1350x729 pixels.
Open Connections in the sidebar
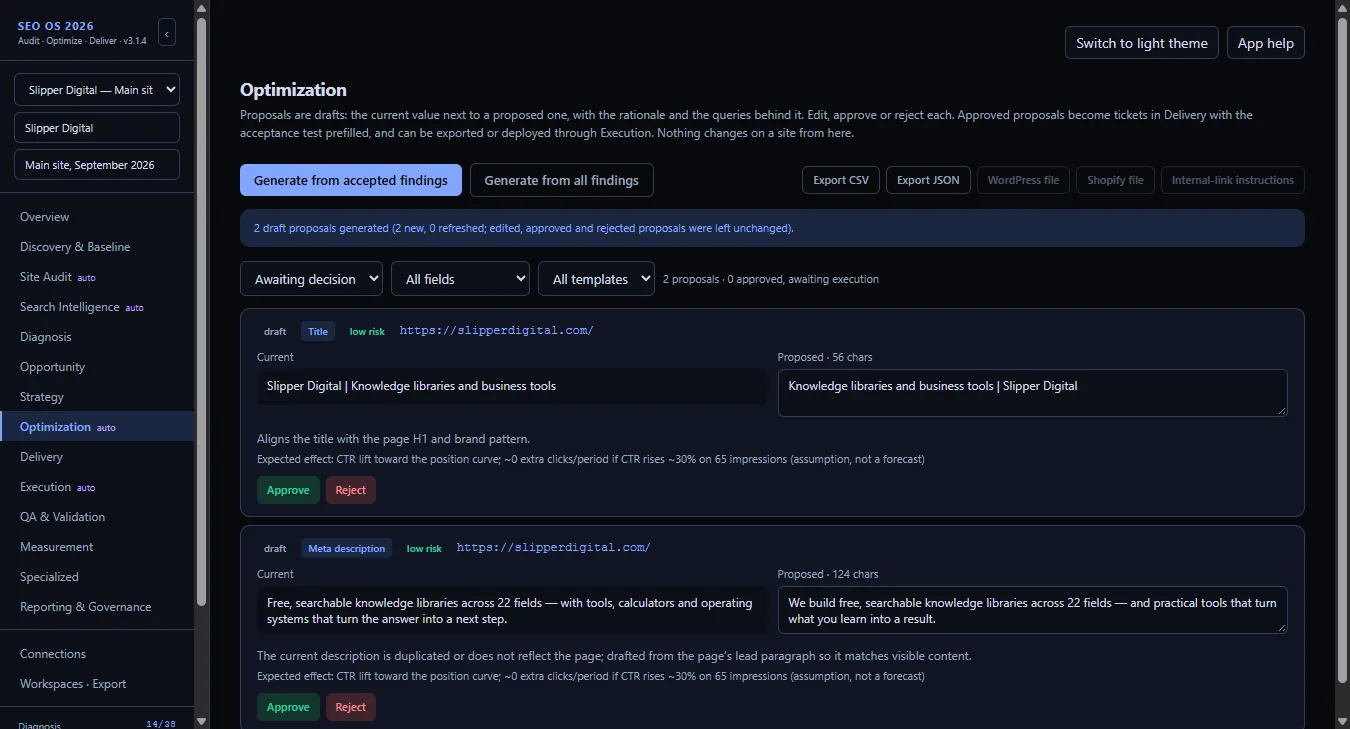pyautogui.click(x=97, y=654)
